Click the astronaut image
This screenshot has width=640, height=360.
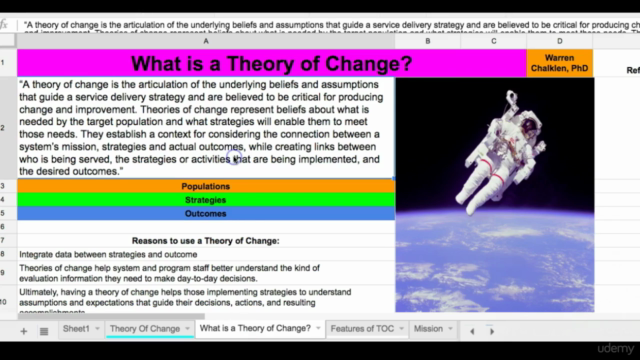495,195
